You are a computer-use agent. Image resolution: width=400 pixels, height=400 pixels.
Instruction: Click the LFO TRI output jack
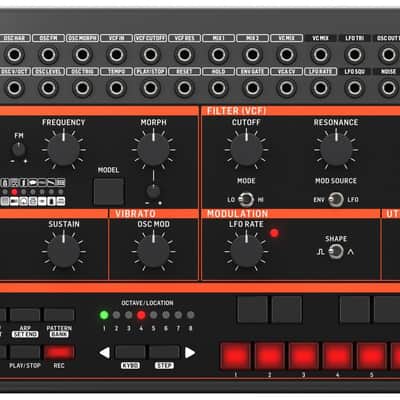354,55
